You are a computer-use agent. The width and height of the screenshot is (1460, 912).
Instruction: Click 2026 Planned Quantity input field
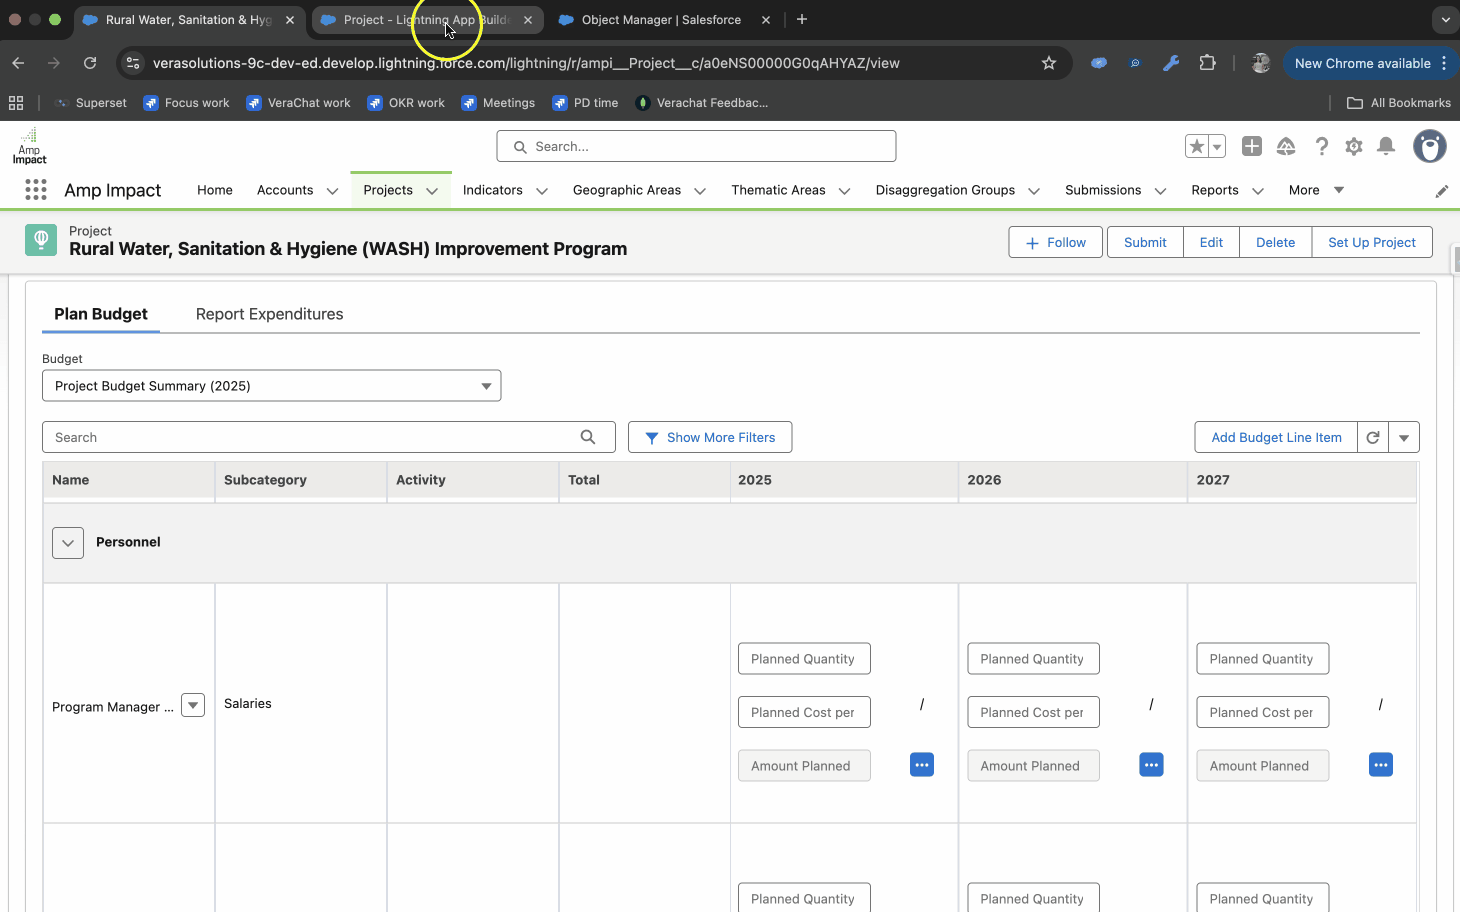(1033, 659)
